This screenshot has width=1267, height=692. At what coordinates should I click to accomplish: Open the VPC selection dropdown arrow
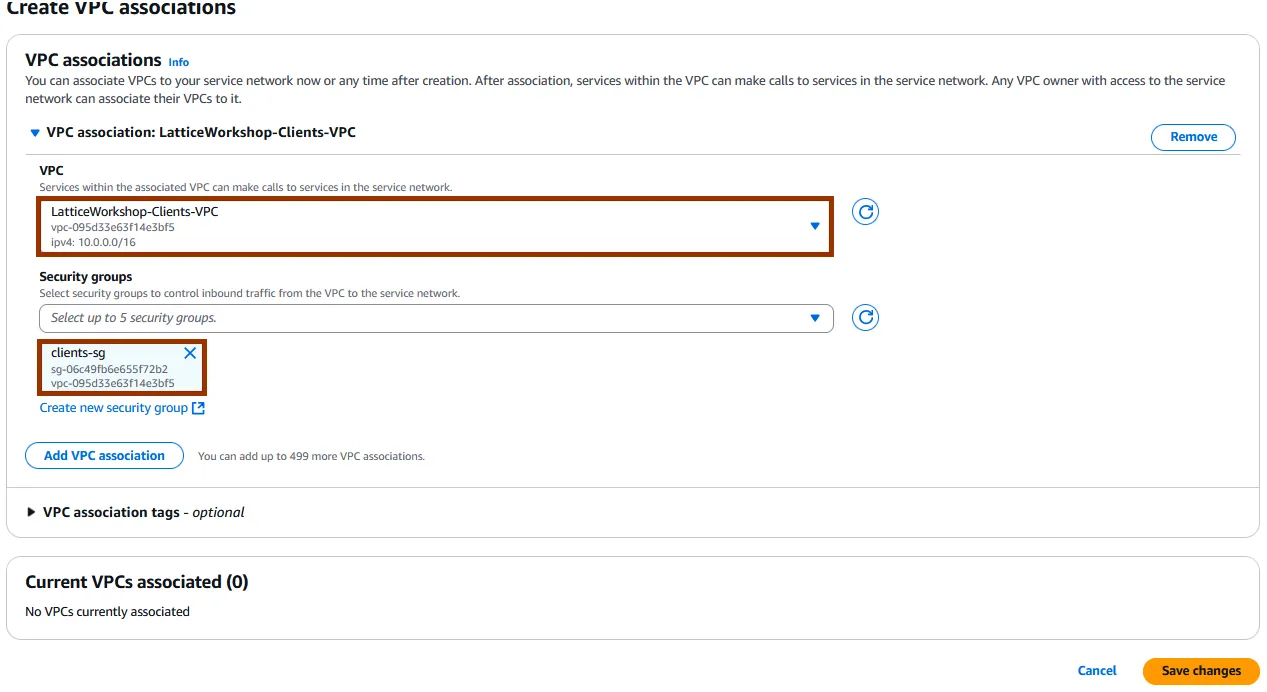tap(814, 226)
